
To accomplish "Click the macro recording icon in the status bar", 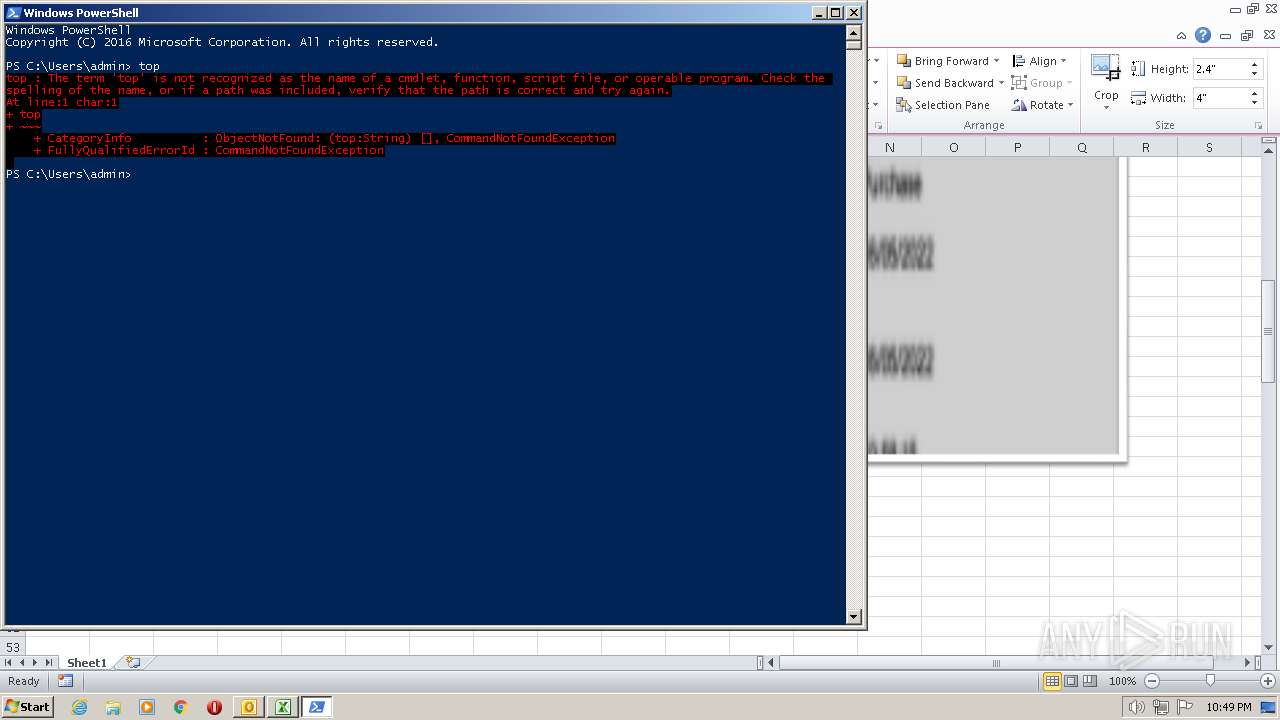I will pyautogui.click(x=65, y=681).
